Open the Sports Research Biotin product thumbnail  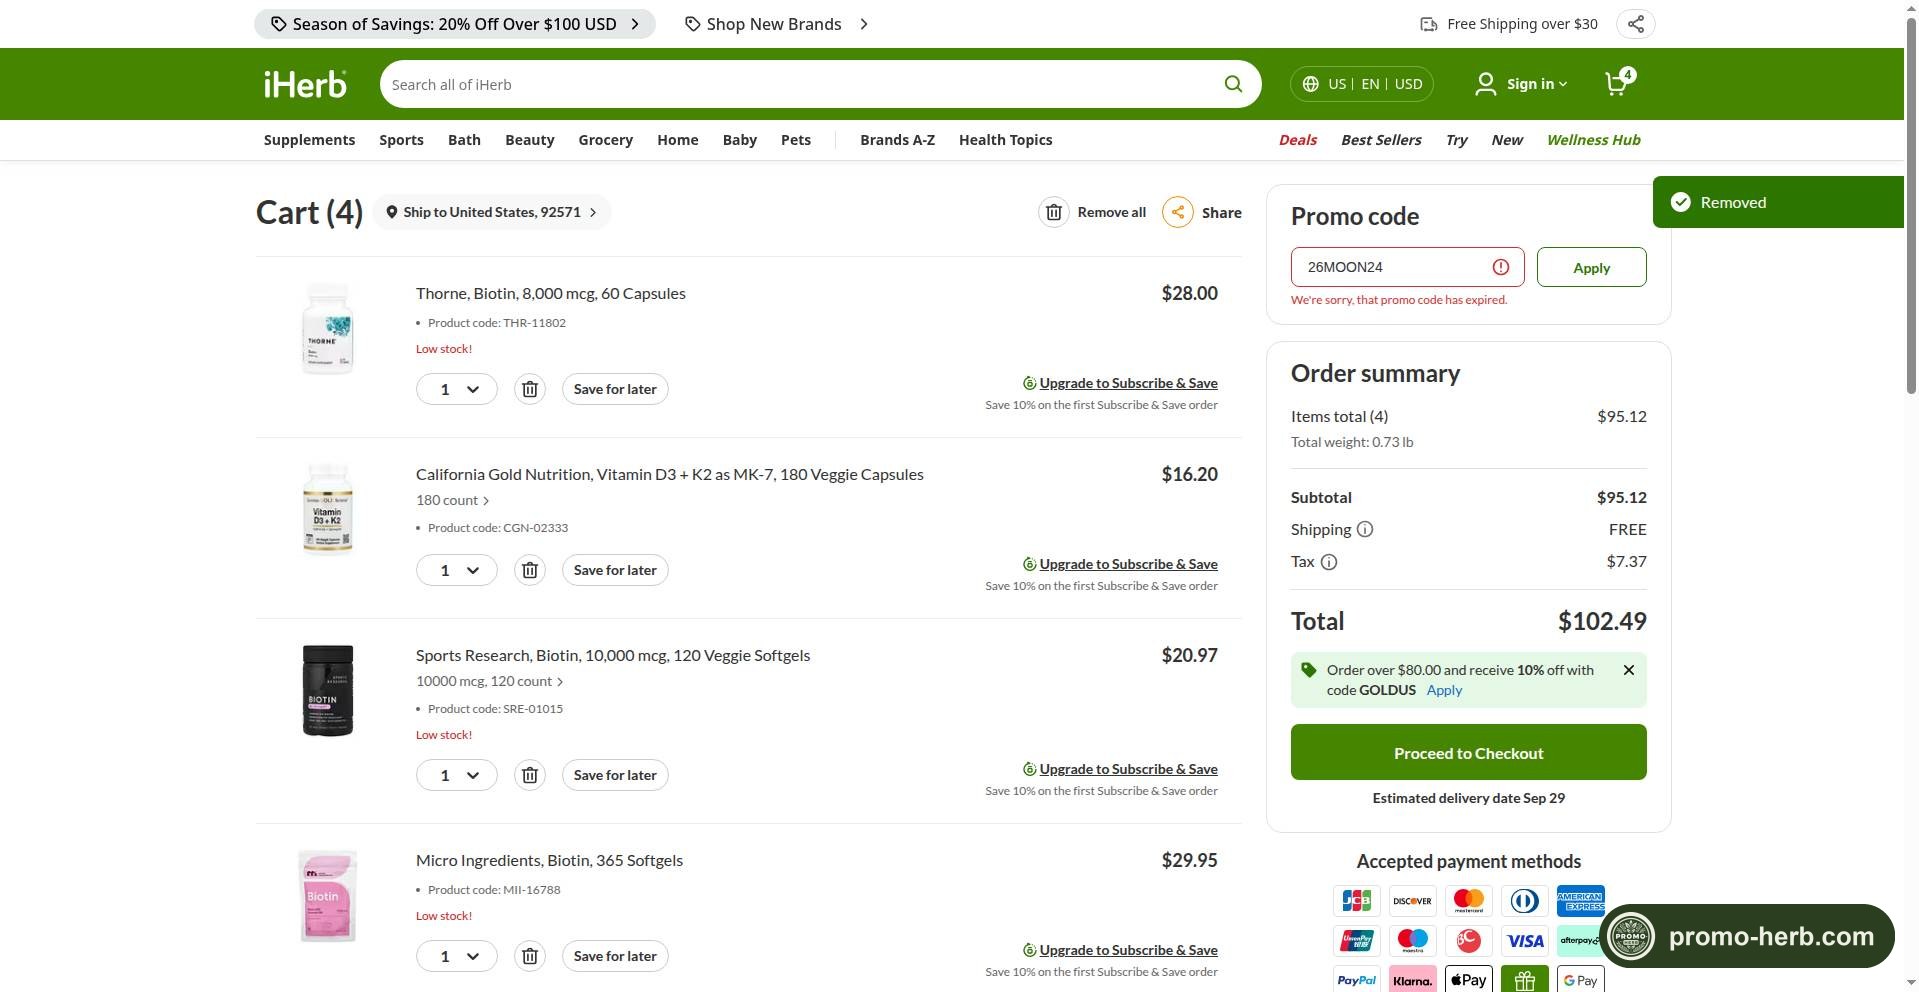click(328, 690)
